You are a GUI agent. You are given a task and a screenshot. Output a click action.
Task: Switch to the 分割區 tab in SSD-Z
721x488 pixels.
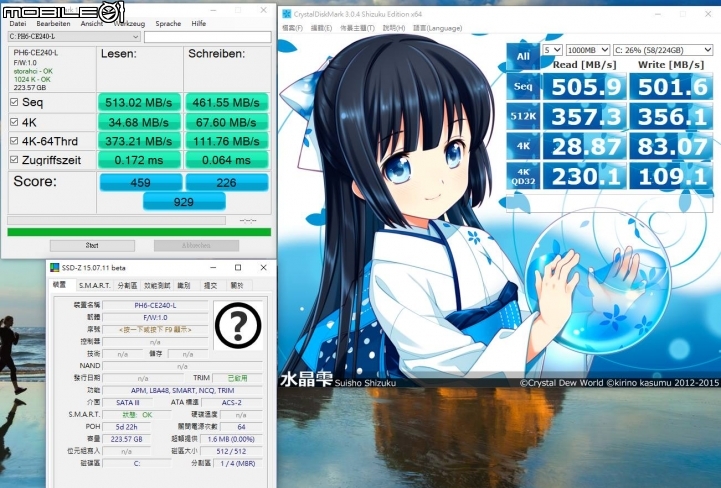point(127,286)
